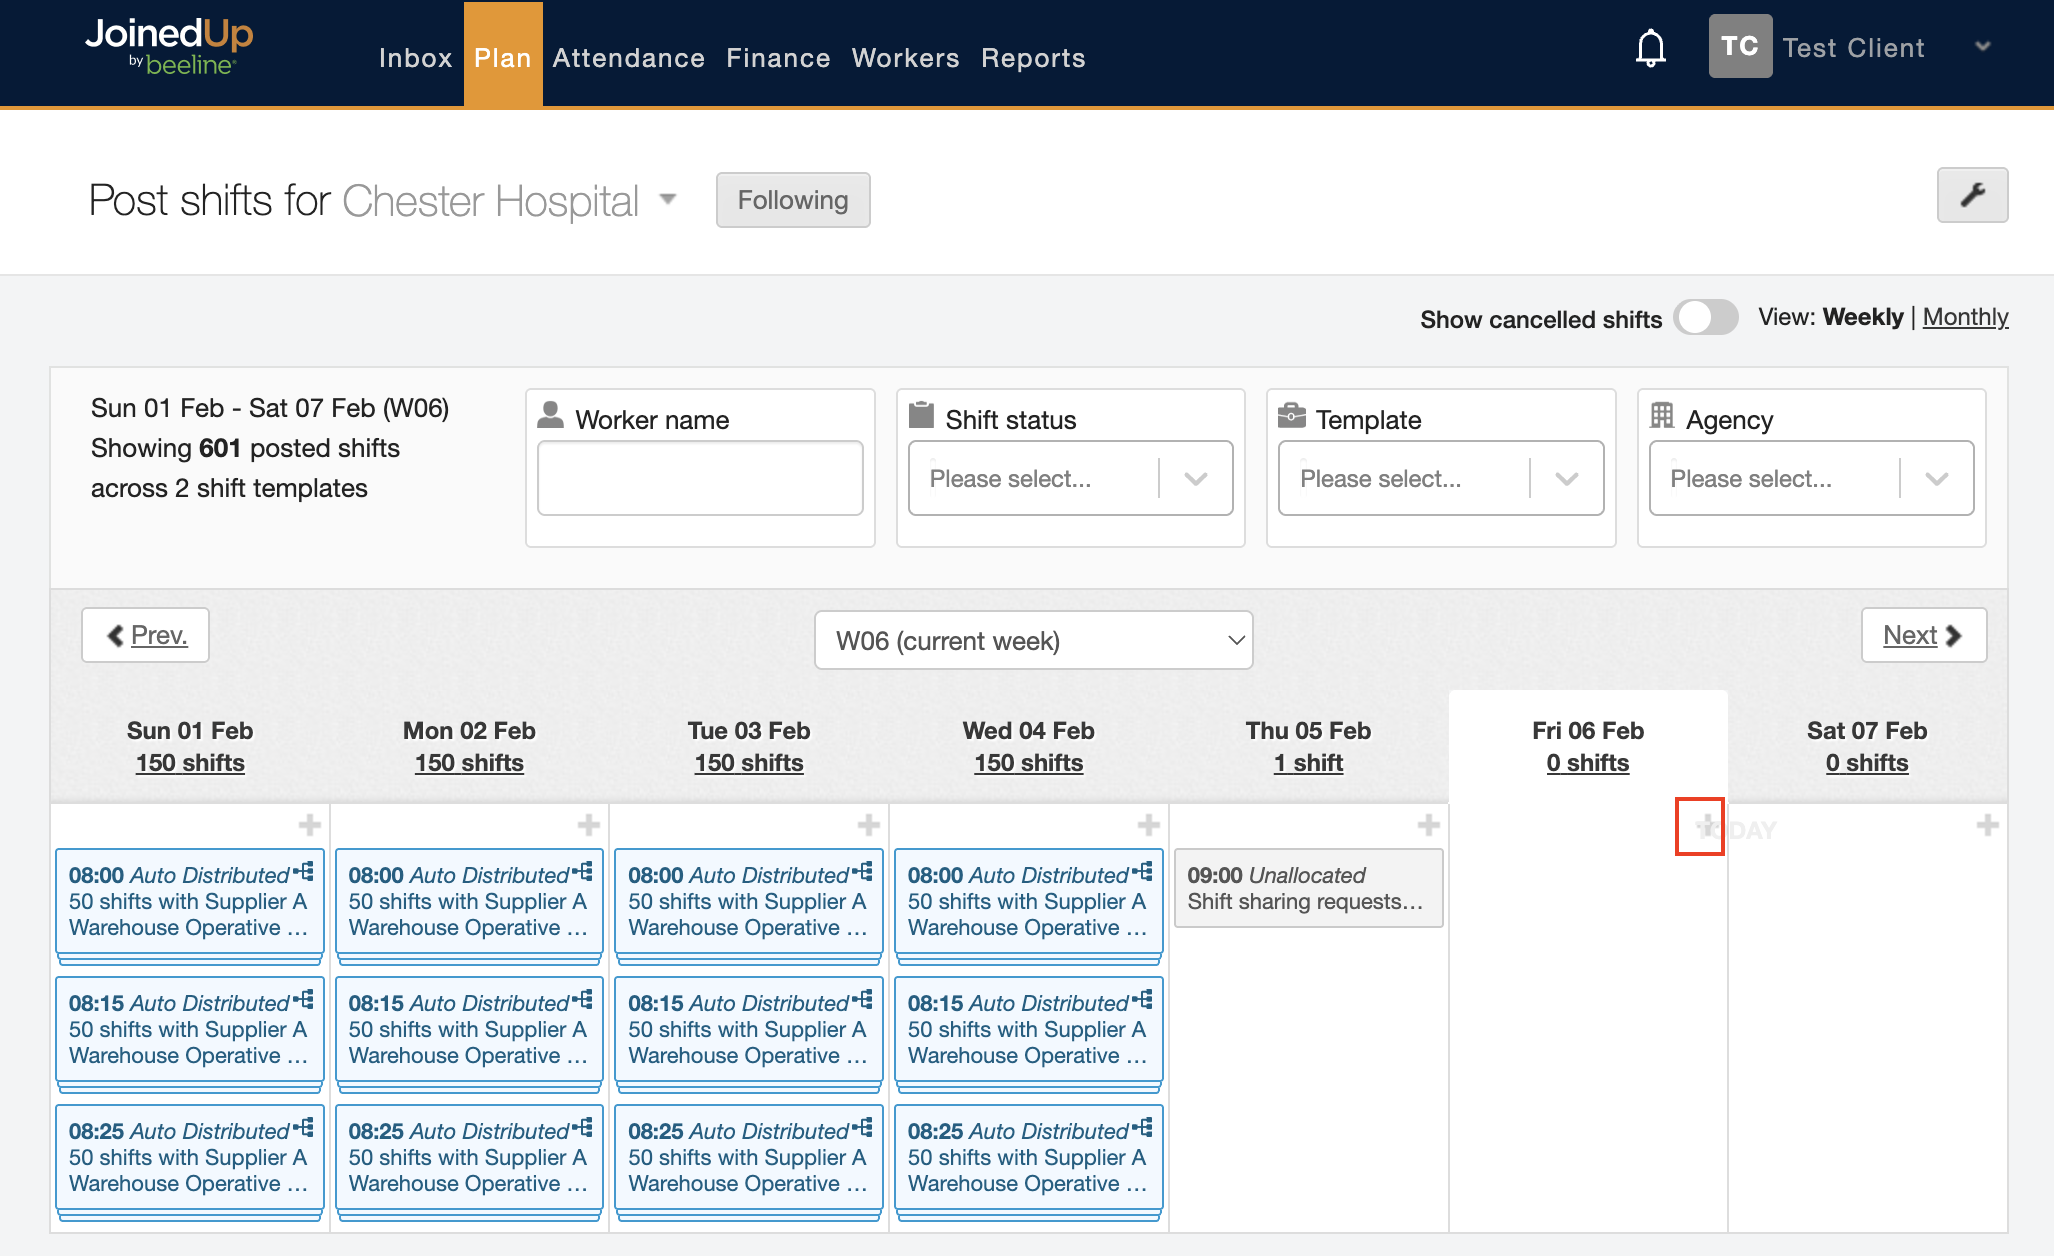
Task: Click the plus icon on Sun 01 Feb column
Action: coord(309,824)
